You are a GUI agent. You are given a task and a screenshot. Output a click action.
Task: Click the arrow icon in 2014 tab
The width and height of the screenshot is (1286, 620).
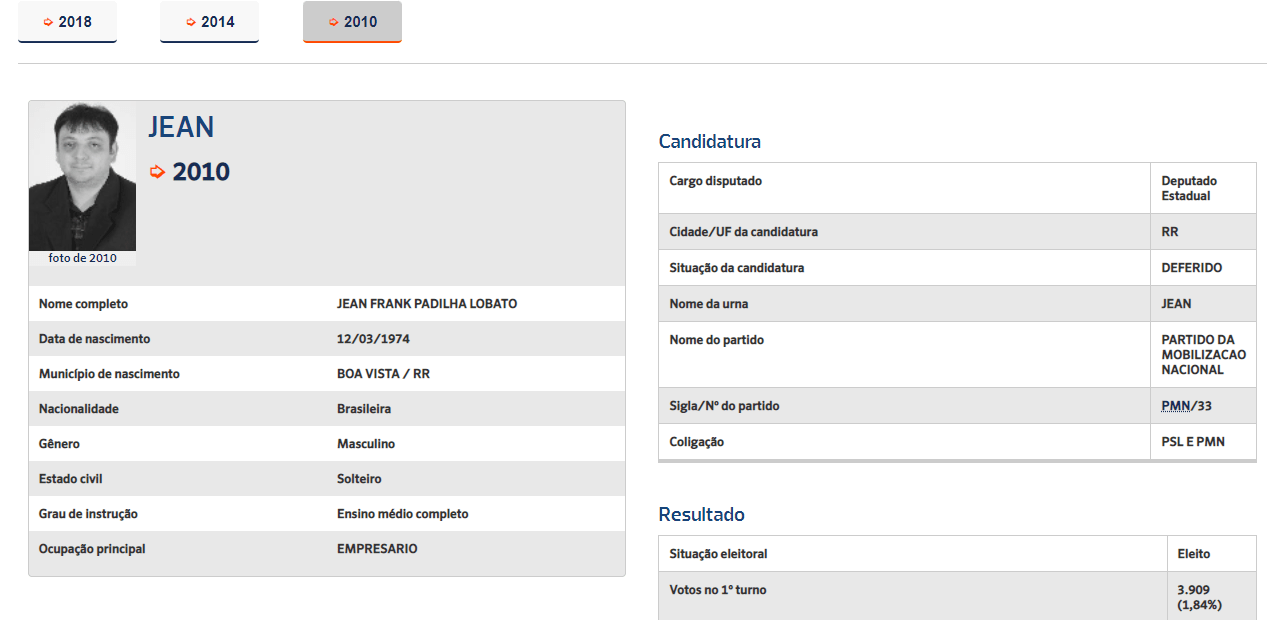pos(191,22)
